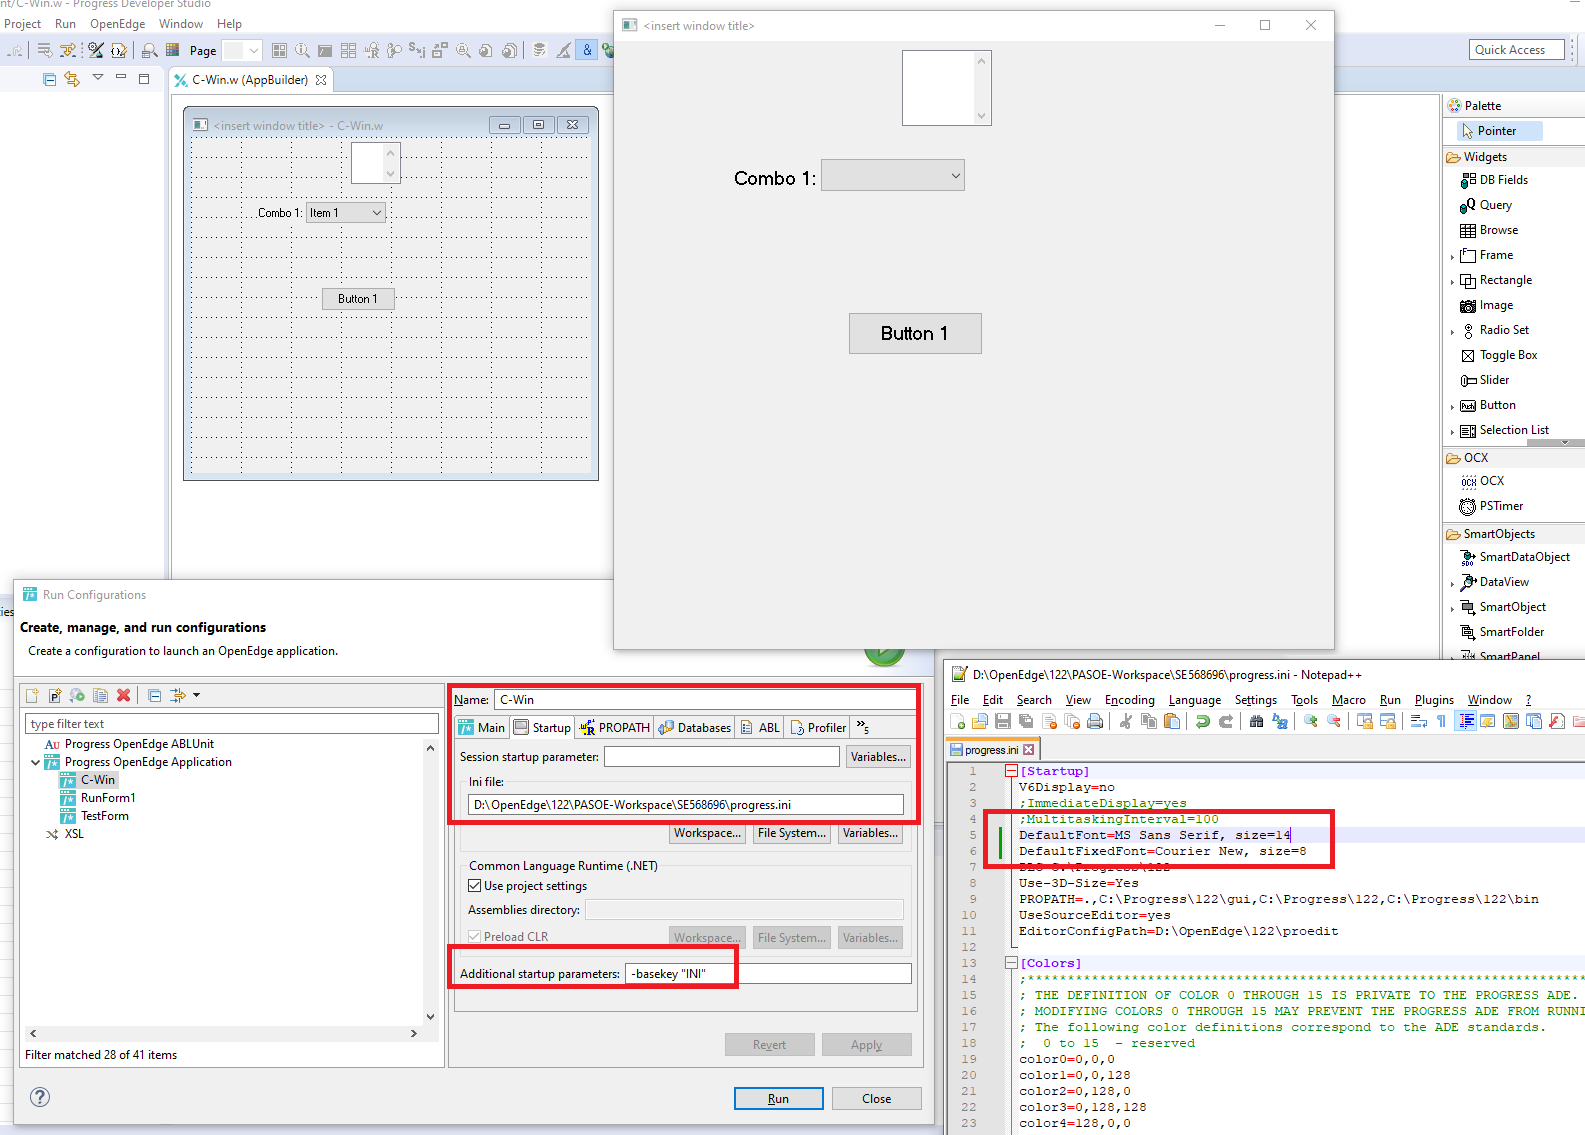Expand the Frame widget options in Palette

(1452, 256)
